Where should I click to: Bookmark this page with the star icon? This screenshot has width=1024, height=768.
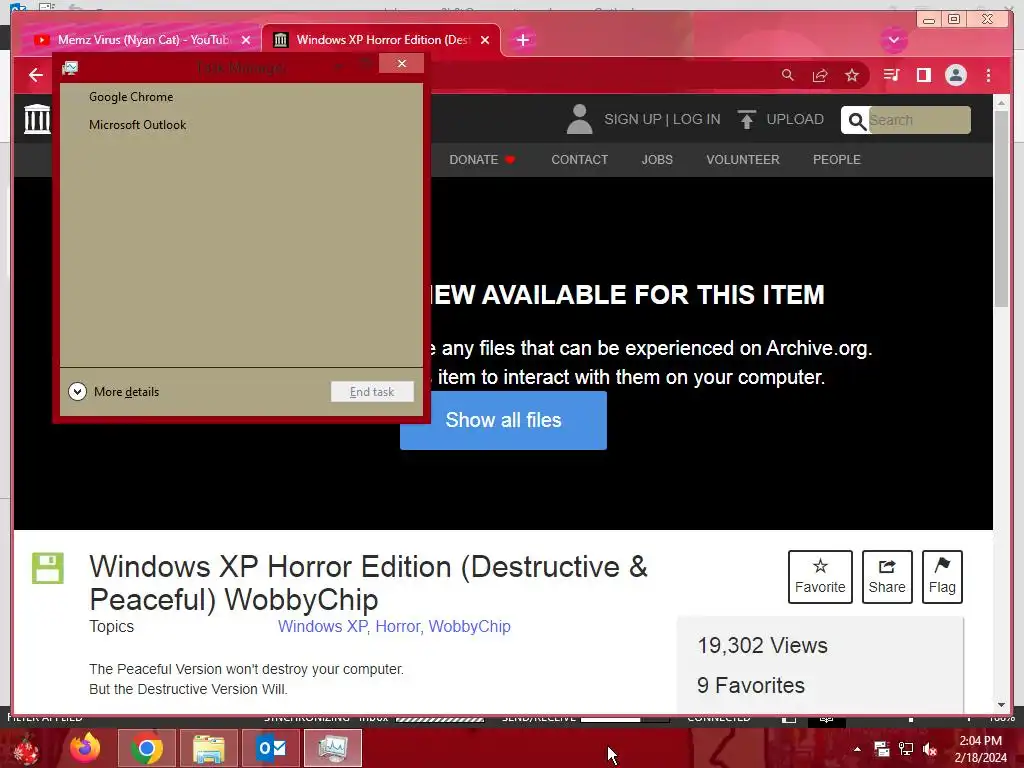tap(852, 75)
